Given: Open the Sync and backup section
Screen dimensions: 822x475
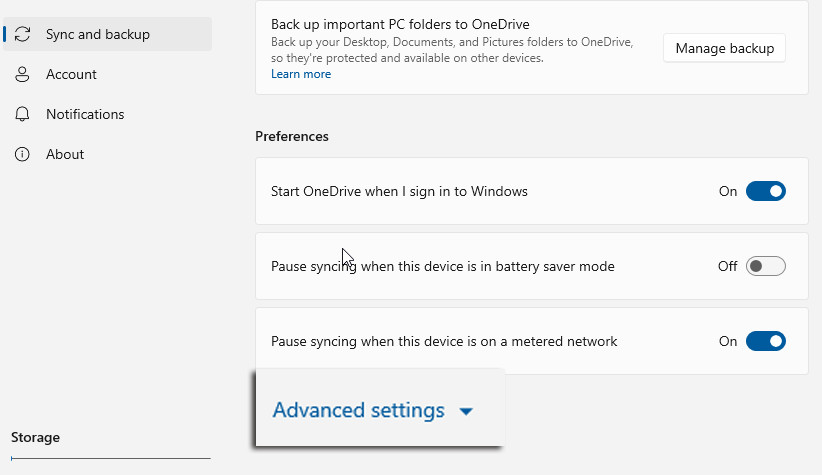Looking at the screenshot, I should click(x=97, y=34).
